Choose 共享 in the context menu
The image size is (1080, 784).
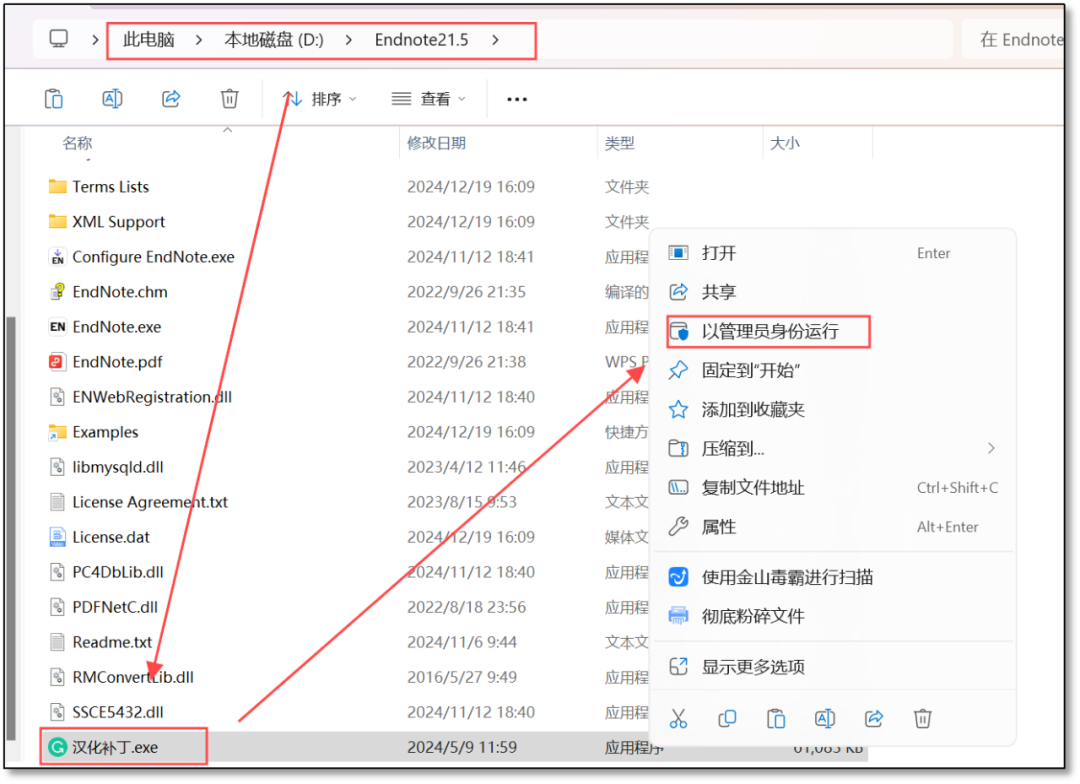(x=833, y=292)
